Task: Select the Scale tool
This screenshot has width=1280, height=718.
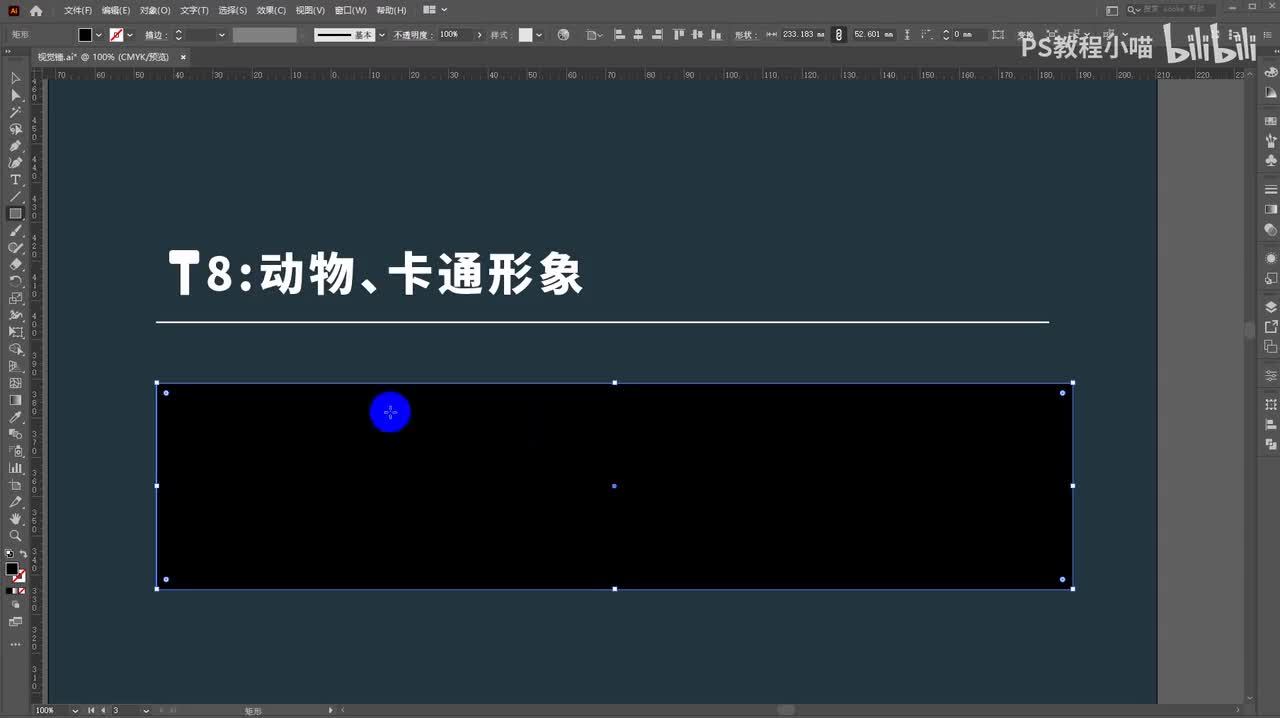Action: pos(15,298)
